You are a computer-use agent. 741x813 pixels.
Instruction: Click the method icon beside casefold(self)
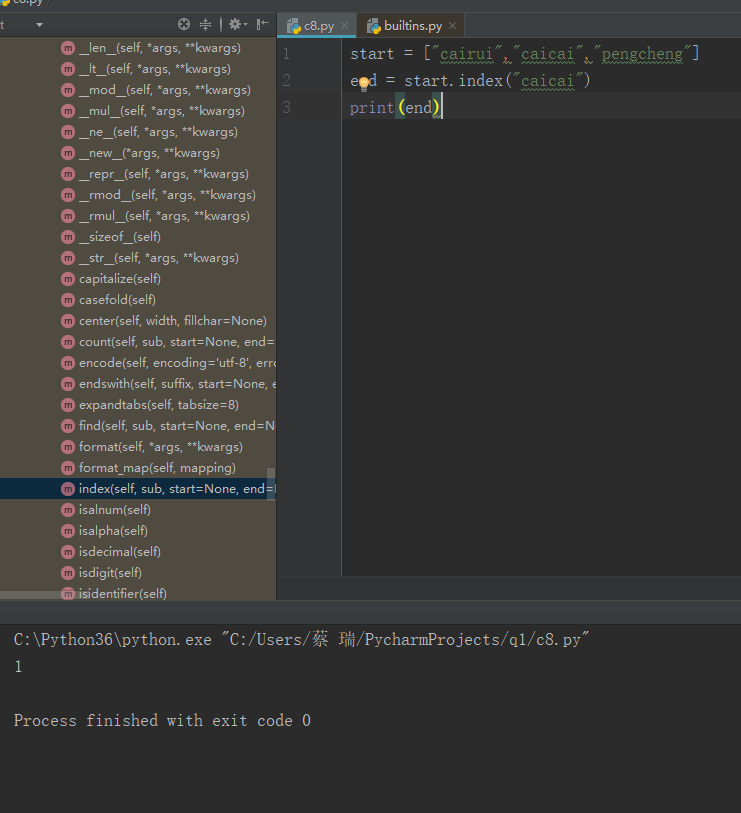(68, 300)
